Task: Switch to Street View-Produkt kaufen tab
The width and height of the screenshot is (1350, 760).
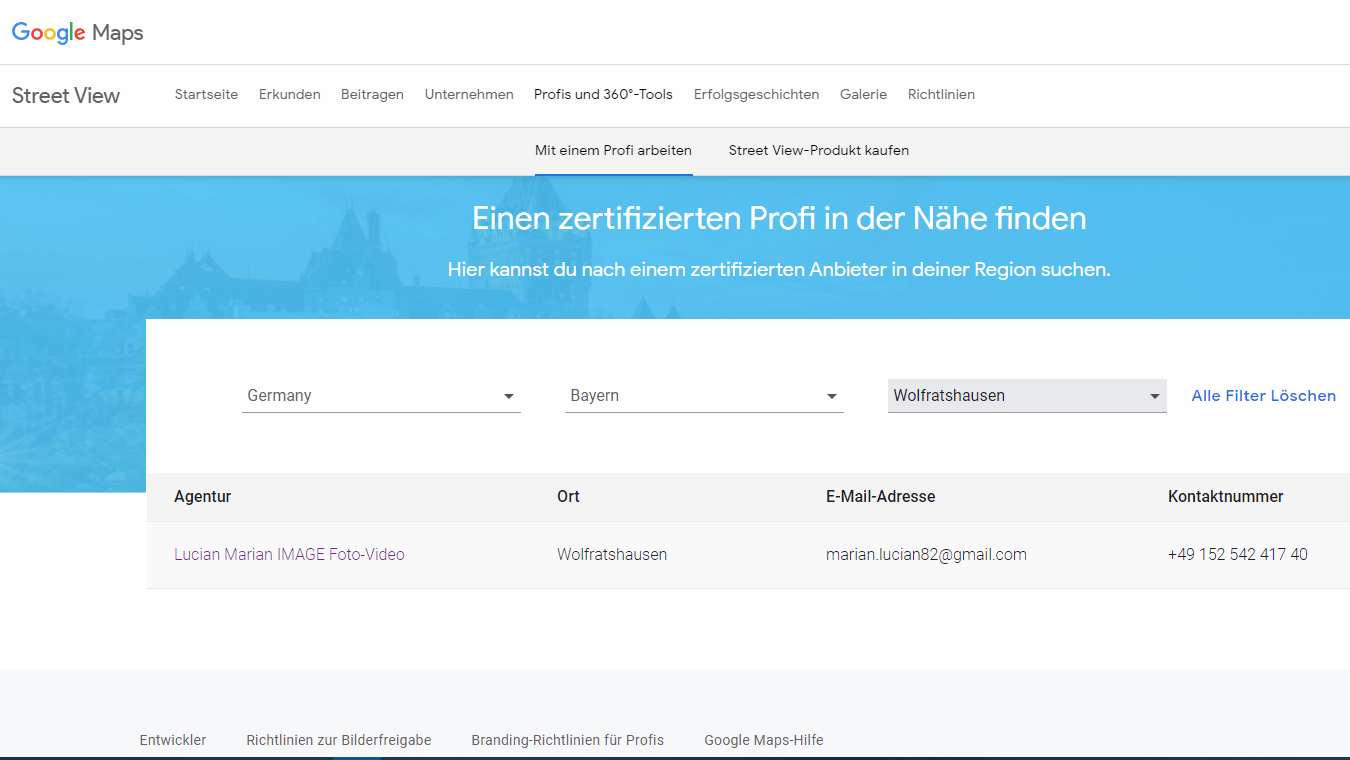Action: click(819, 151)
